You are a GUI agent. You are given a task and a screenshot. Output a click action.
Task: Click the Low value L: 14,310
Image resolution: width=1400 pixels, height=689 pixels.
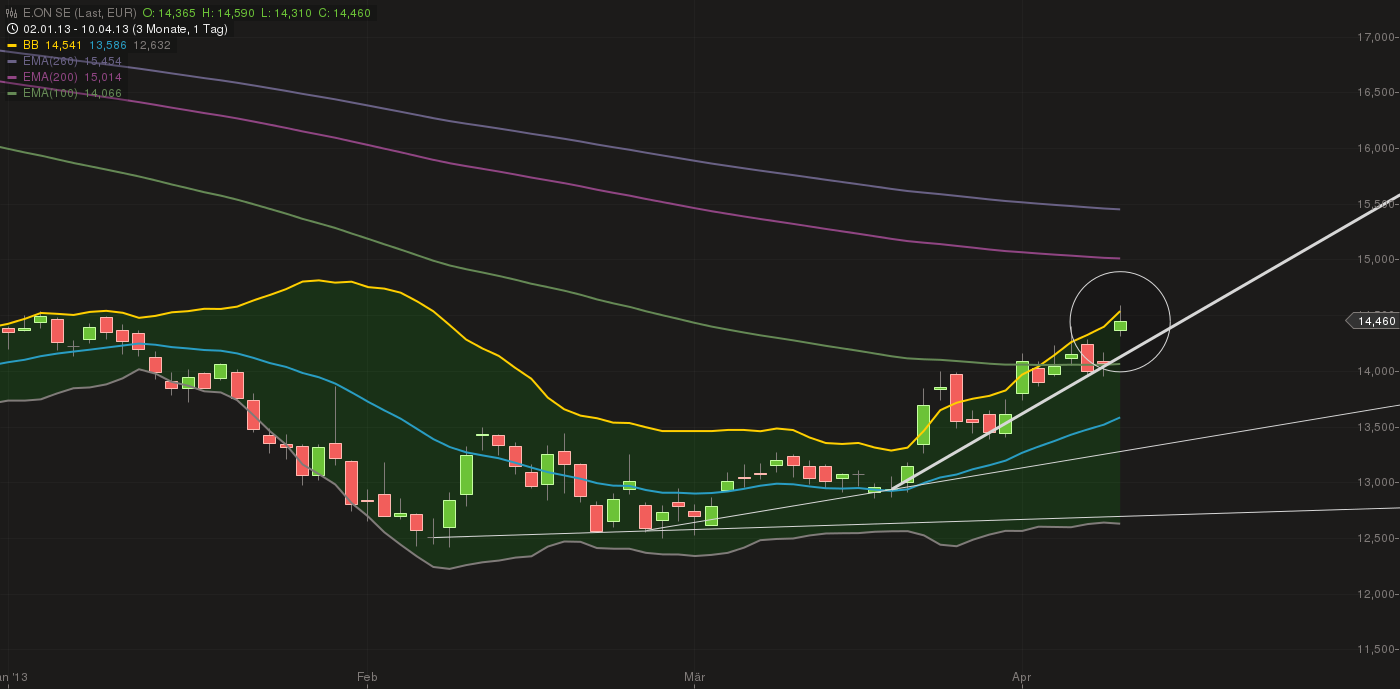286,13
